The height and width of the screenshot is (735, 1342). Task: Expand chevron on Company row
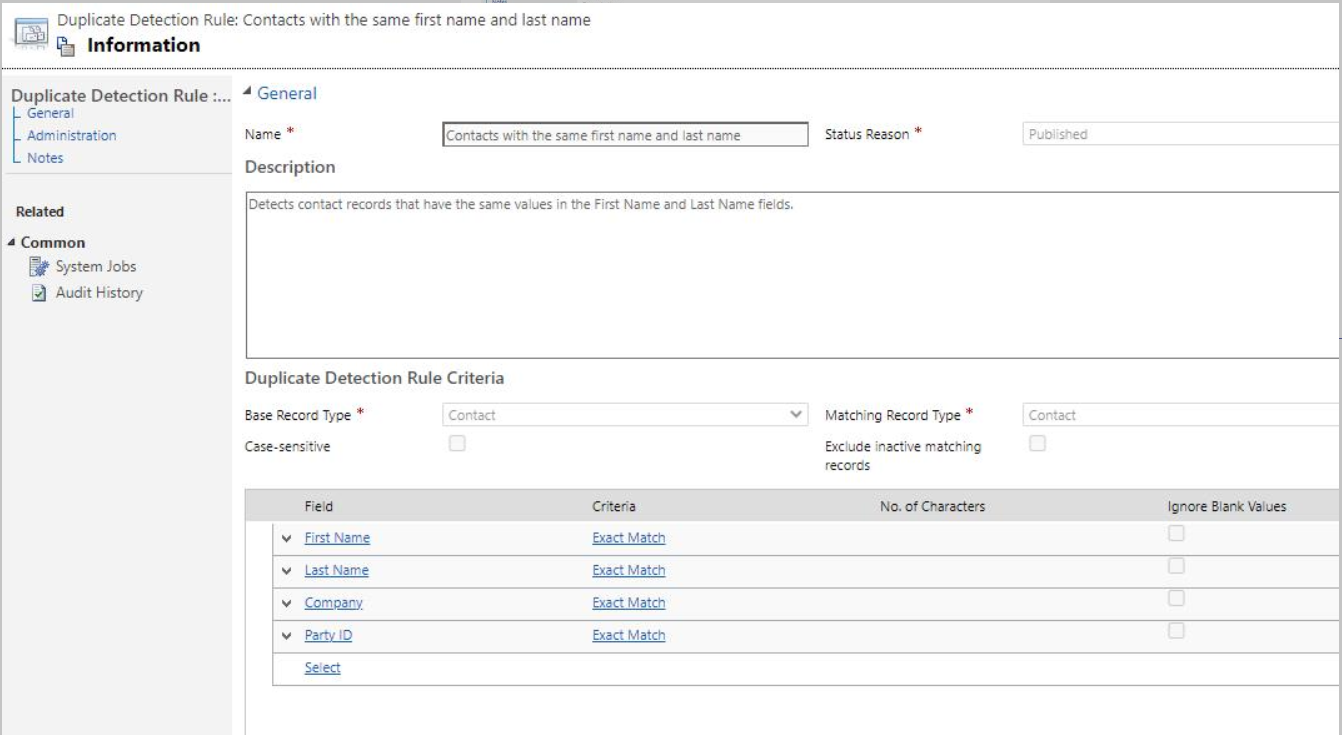[x=287, y=604]
